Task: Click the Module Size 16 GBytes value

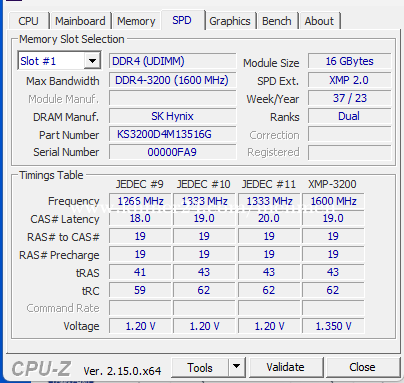Action: point(349,61)
